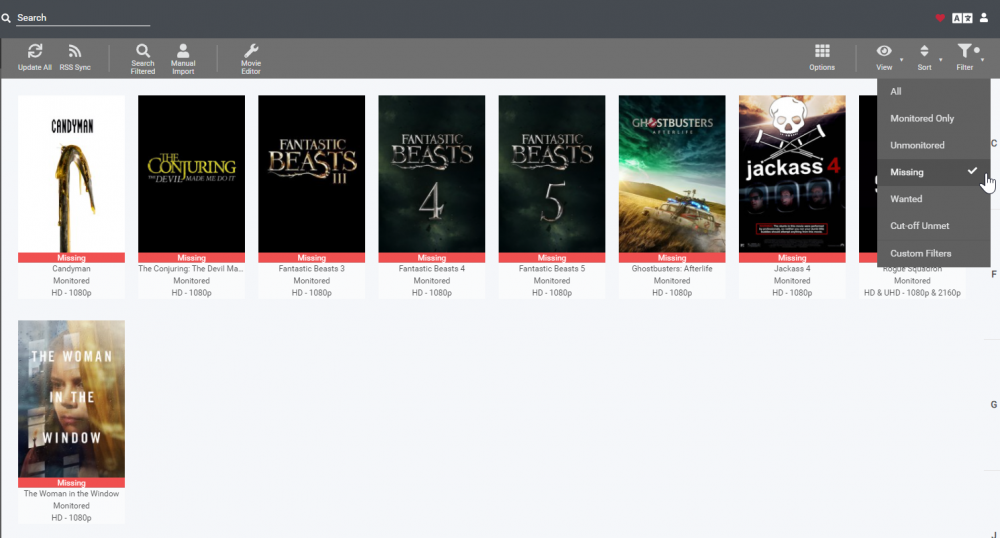This screenshot has height=538, width=1000.
Task: Open Custom Filters entry
Action: coord(934,253)
